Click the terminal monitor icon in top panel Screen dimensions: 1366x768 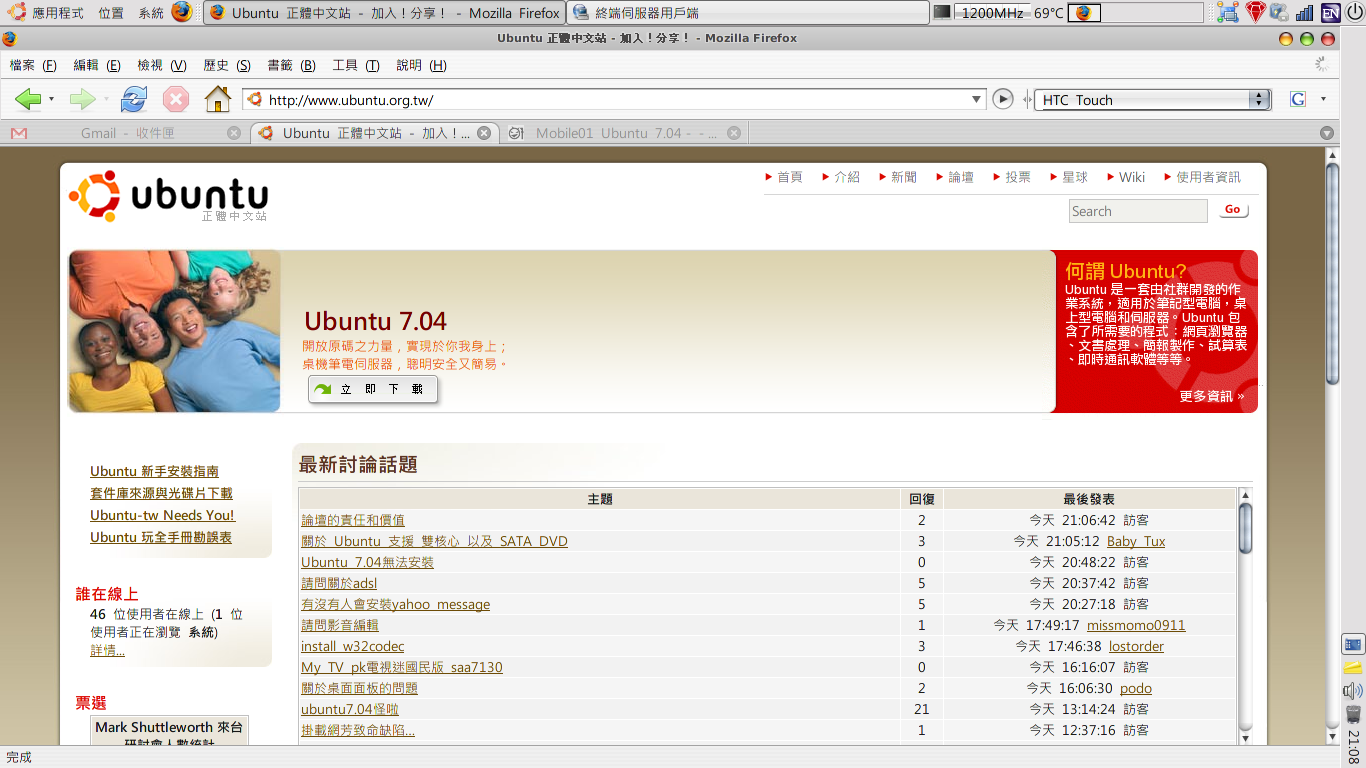942,12
